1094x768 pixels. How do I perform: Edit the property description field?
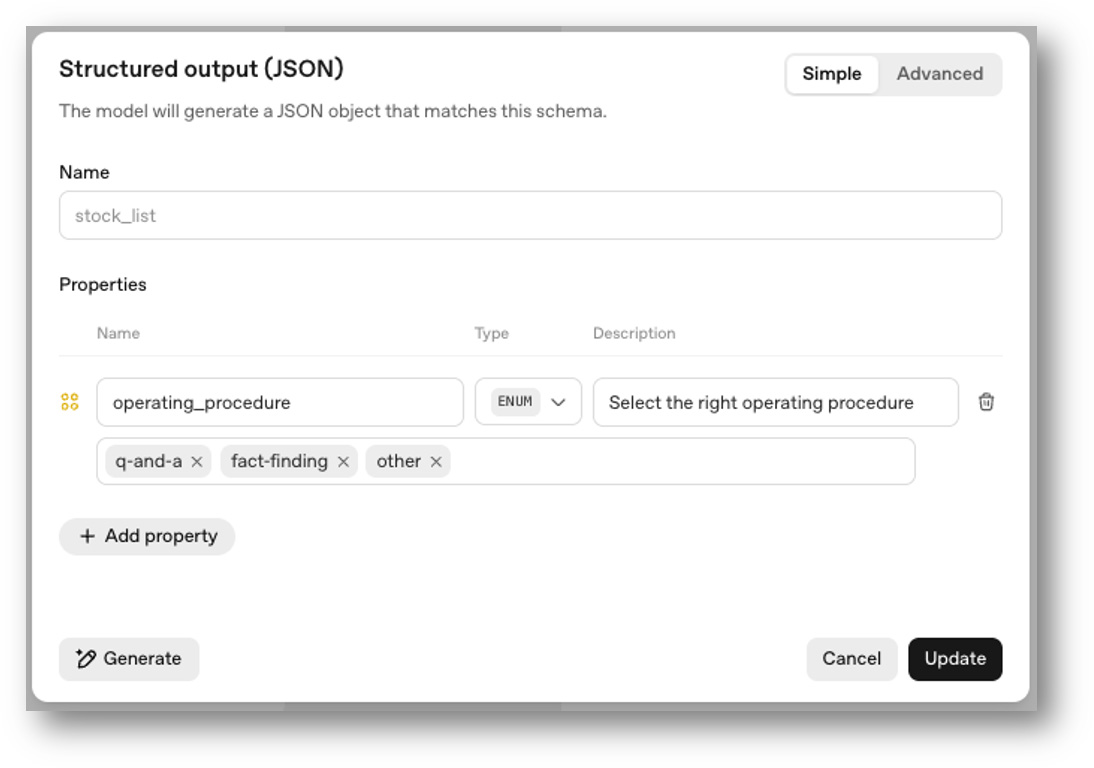point(775,402)
